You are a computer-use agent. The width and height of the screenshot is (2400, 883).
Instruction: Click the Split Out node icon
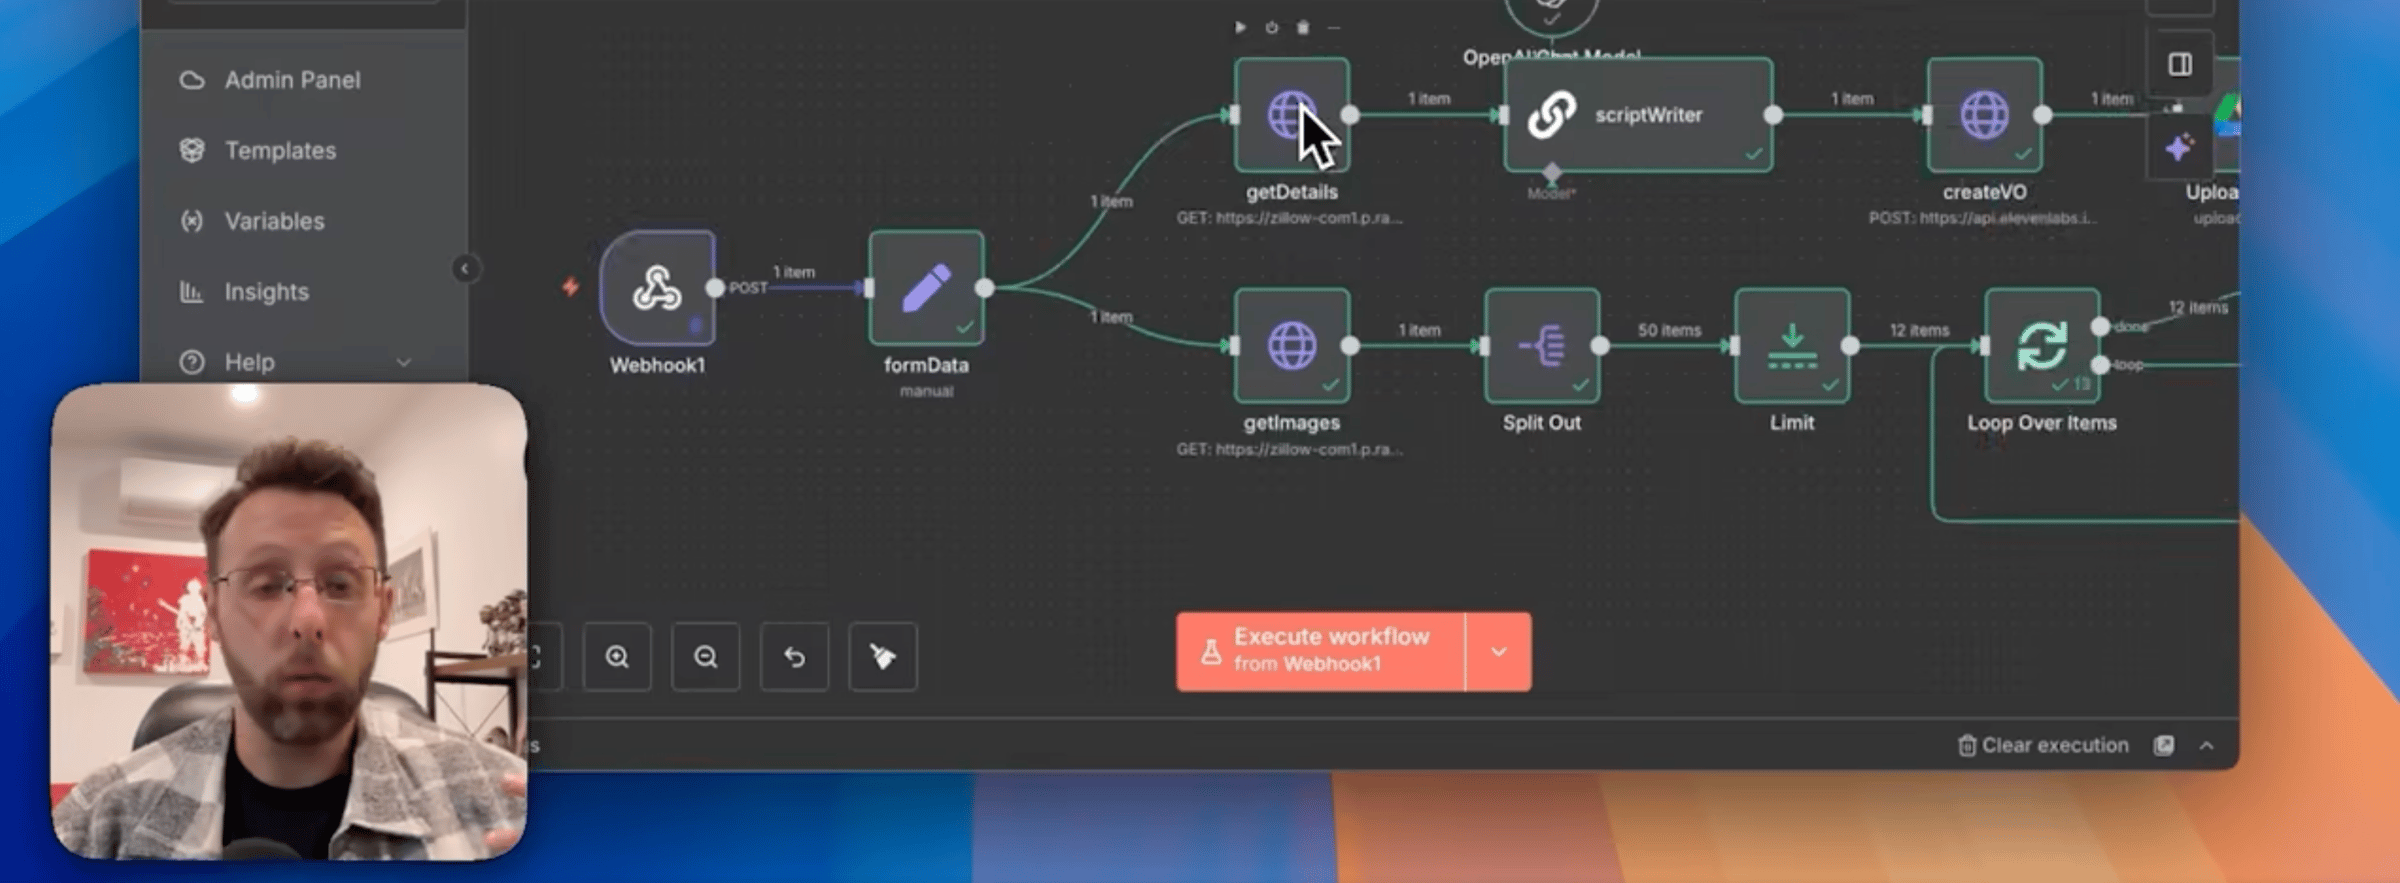point(1541,346)
